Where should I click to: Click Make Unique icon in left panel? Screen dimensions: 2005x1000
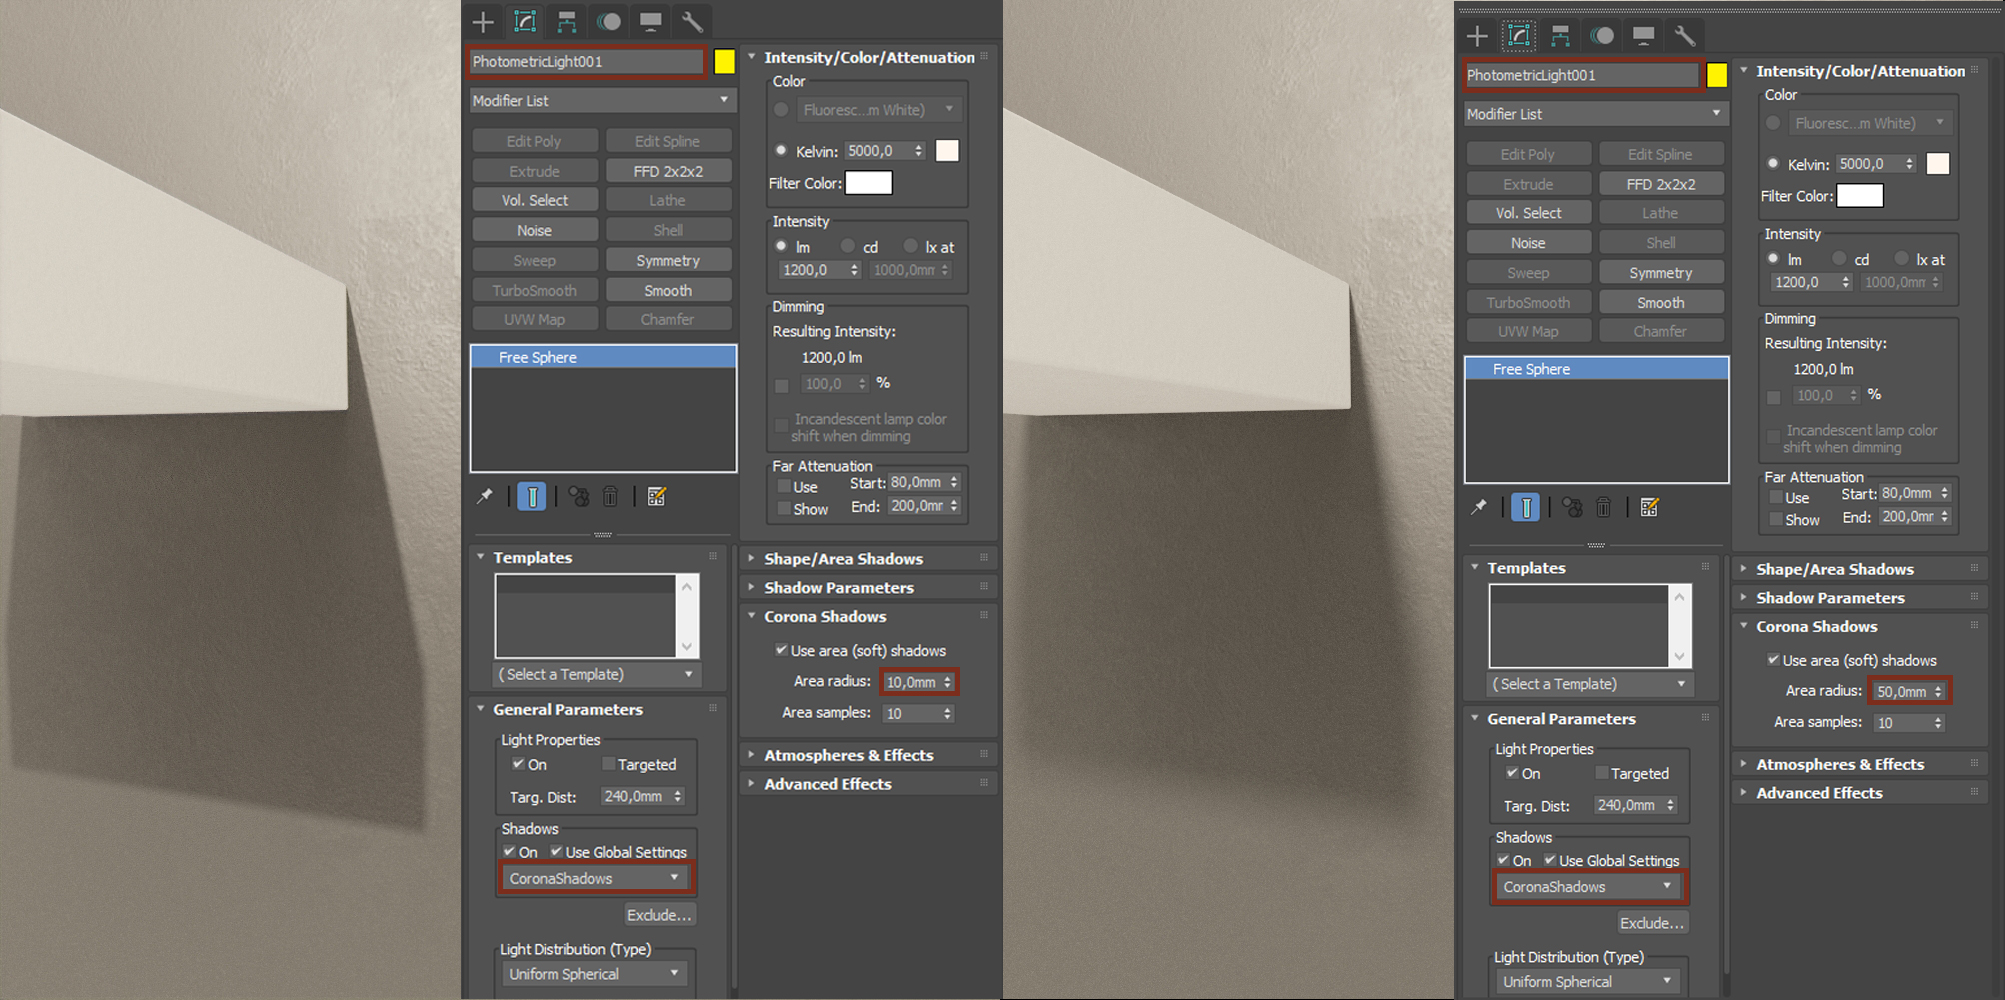pyautogui.click(x=579, y=496)
